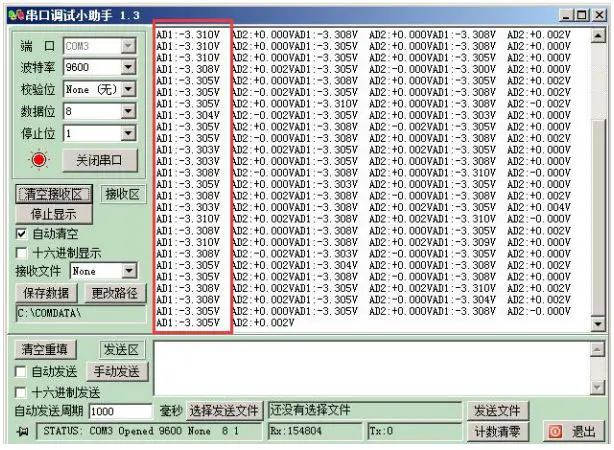Viewport: 614px width, 450px height.
Task: Open the 停止位 1 dropdown
Action: (x=128, y=133)
